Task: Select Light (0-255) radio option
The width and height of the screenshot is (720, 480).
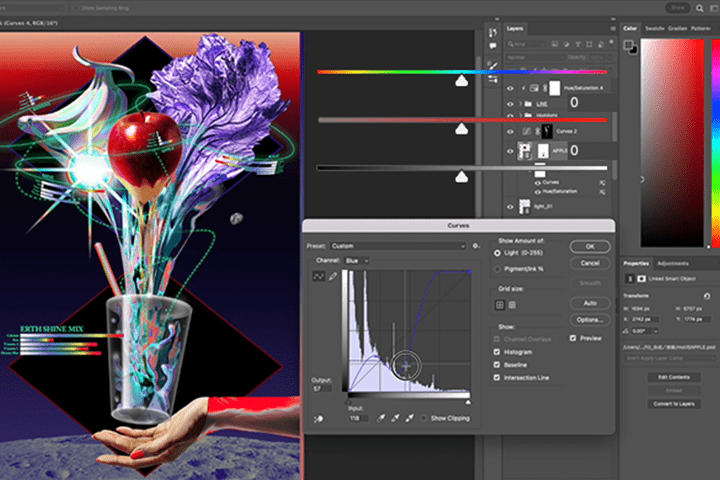Action: click(x=497, y=253)
